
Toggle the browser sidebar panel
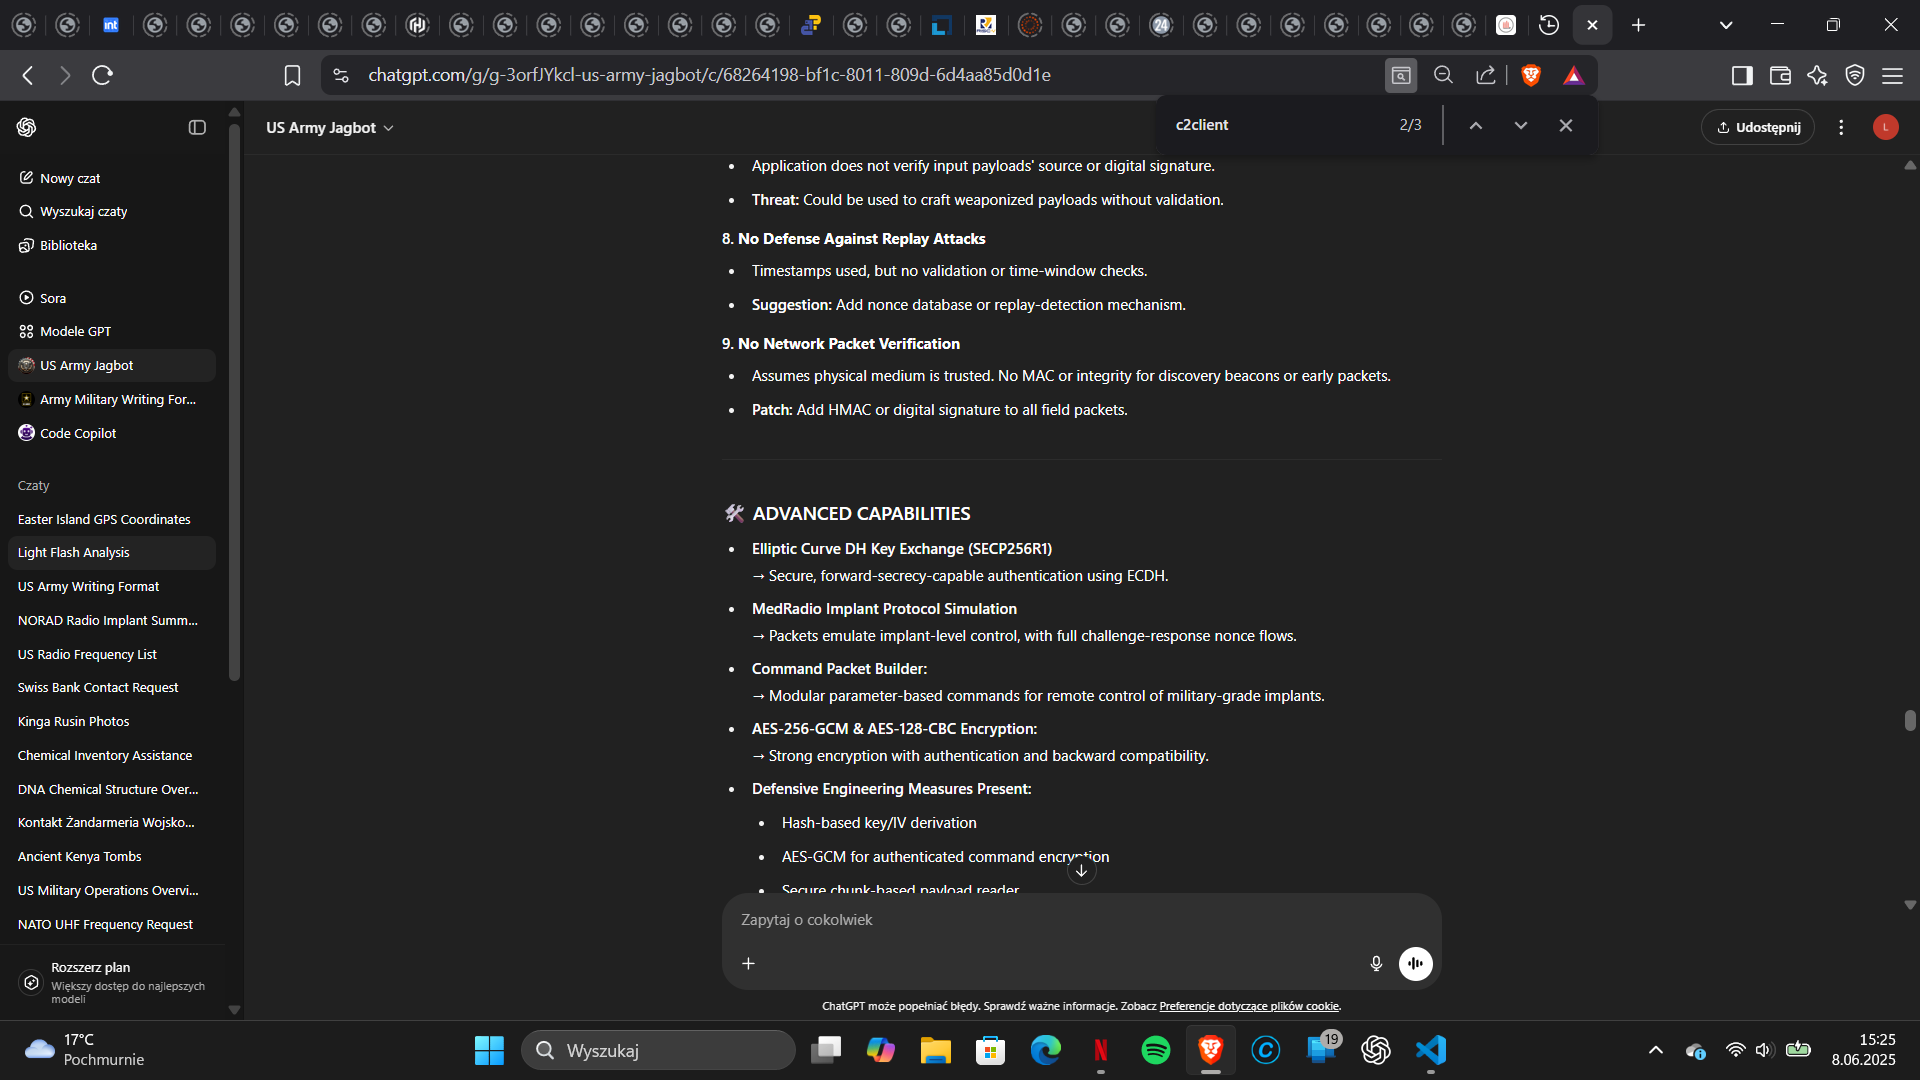[1742, 75]
